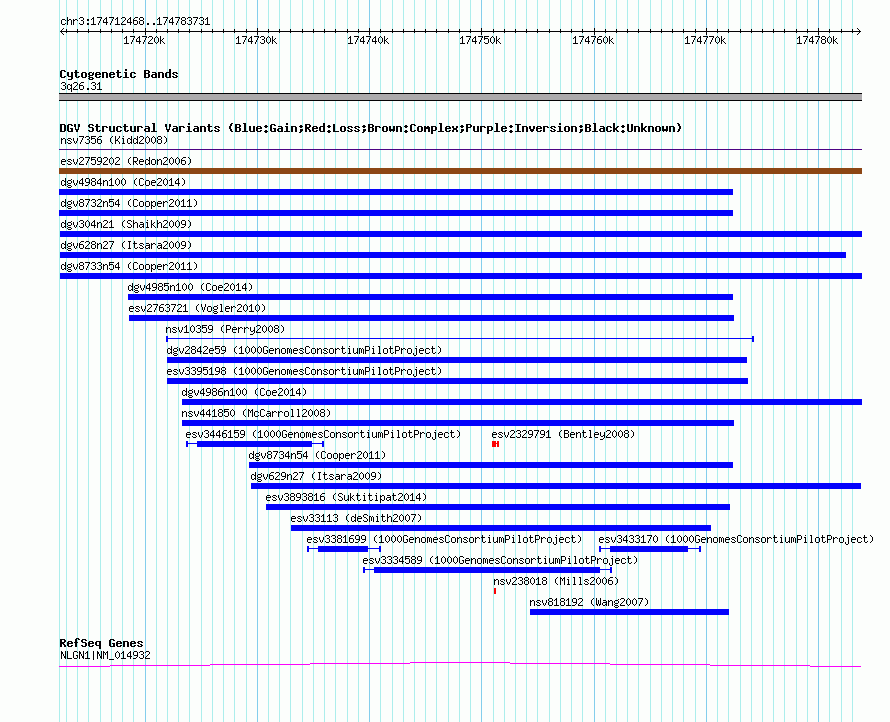Viewport: 890px width, 722px height.
Task: Click the 174730k ruler tick label
Action: click(256, 40)
